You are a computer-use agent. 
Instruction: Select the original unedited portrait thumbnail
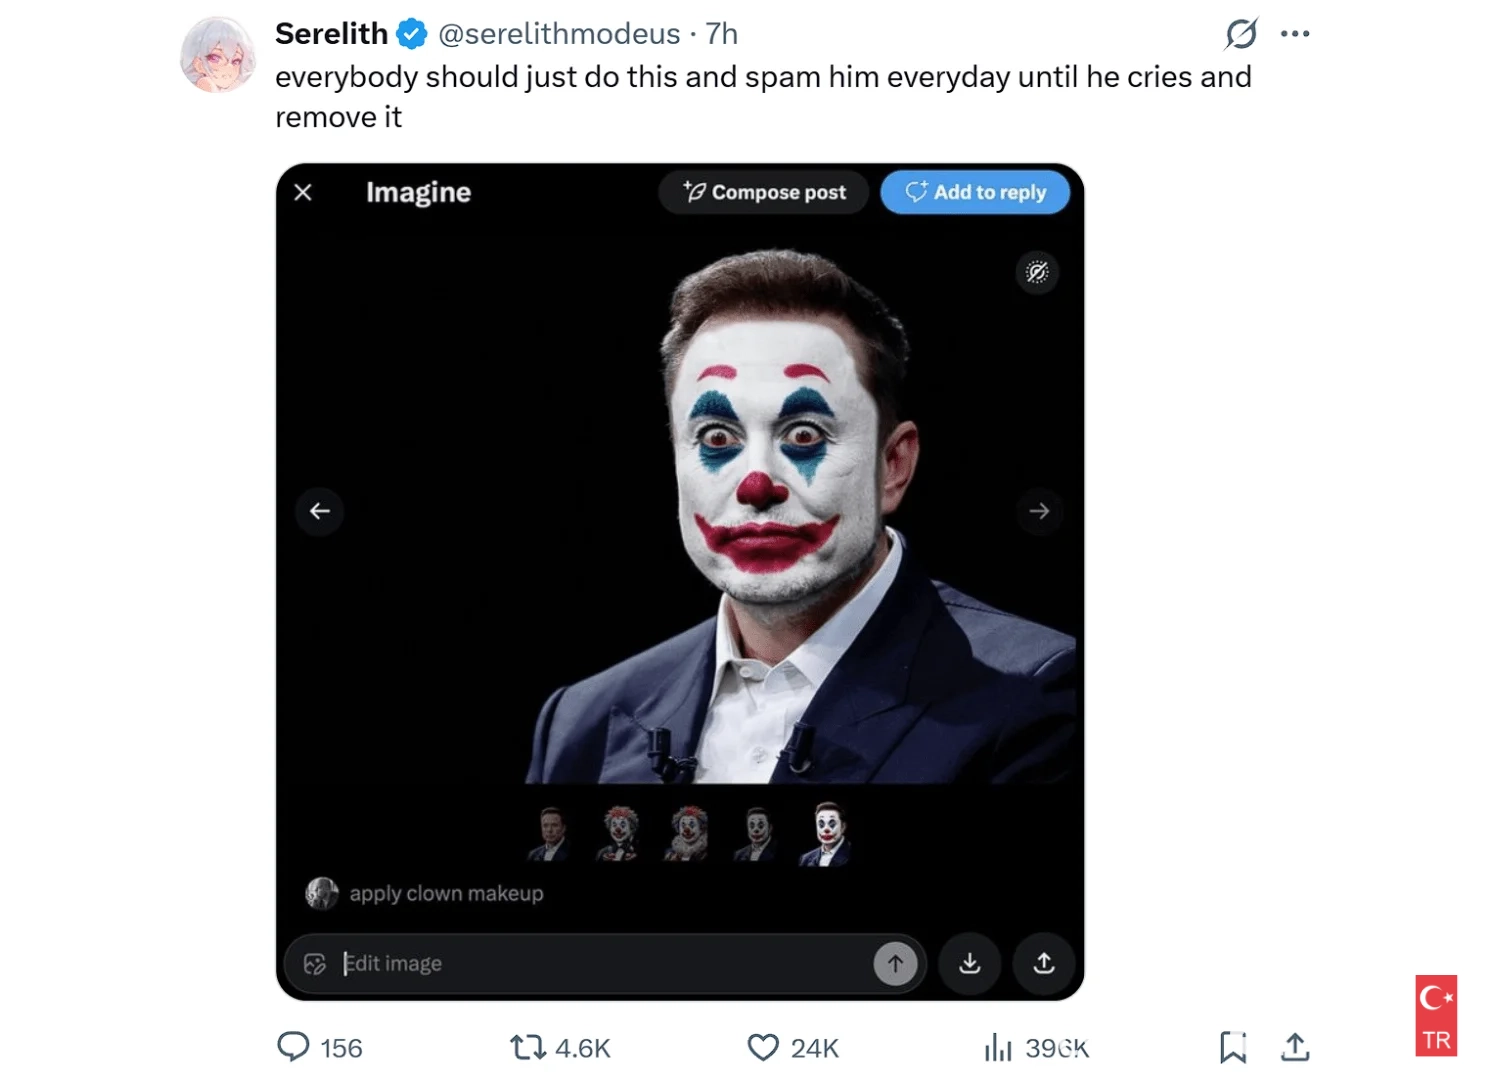pos(550,833)
